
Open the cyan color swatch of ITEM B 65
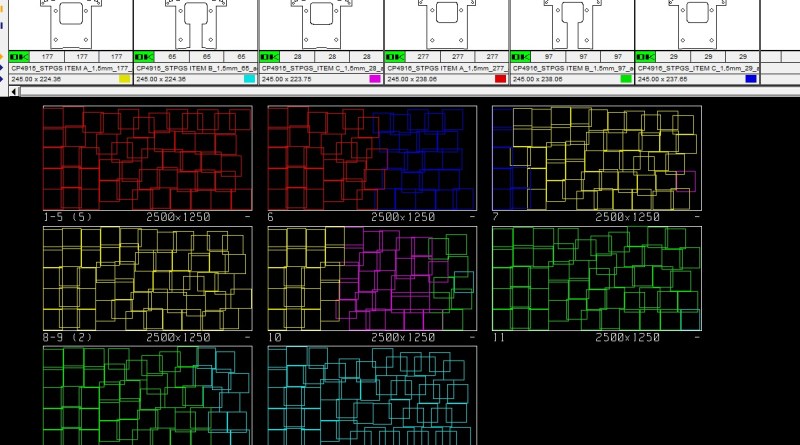[x=249, y=79]
